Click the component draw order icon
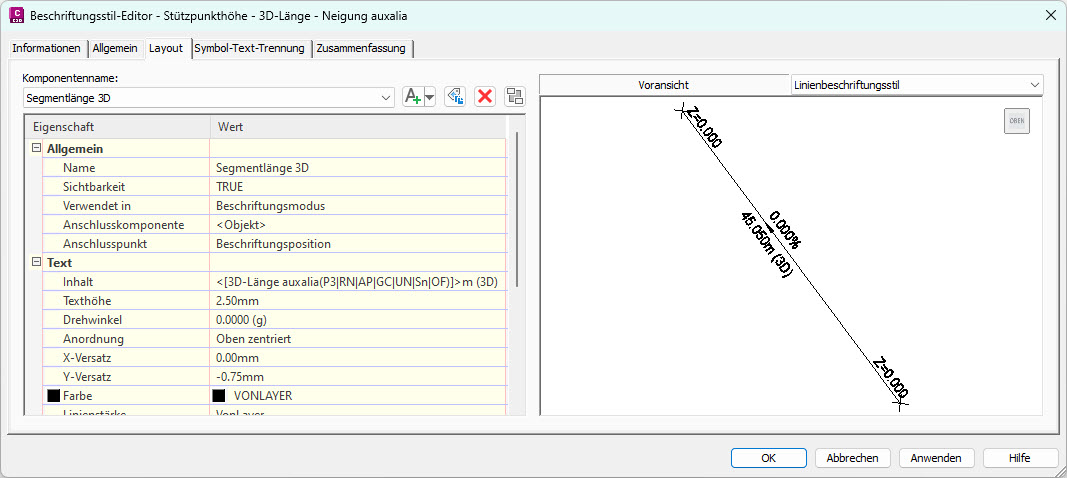This screenshot has height=478, width=1067. 515,96
